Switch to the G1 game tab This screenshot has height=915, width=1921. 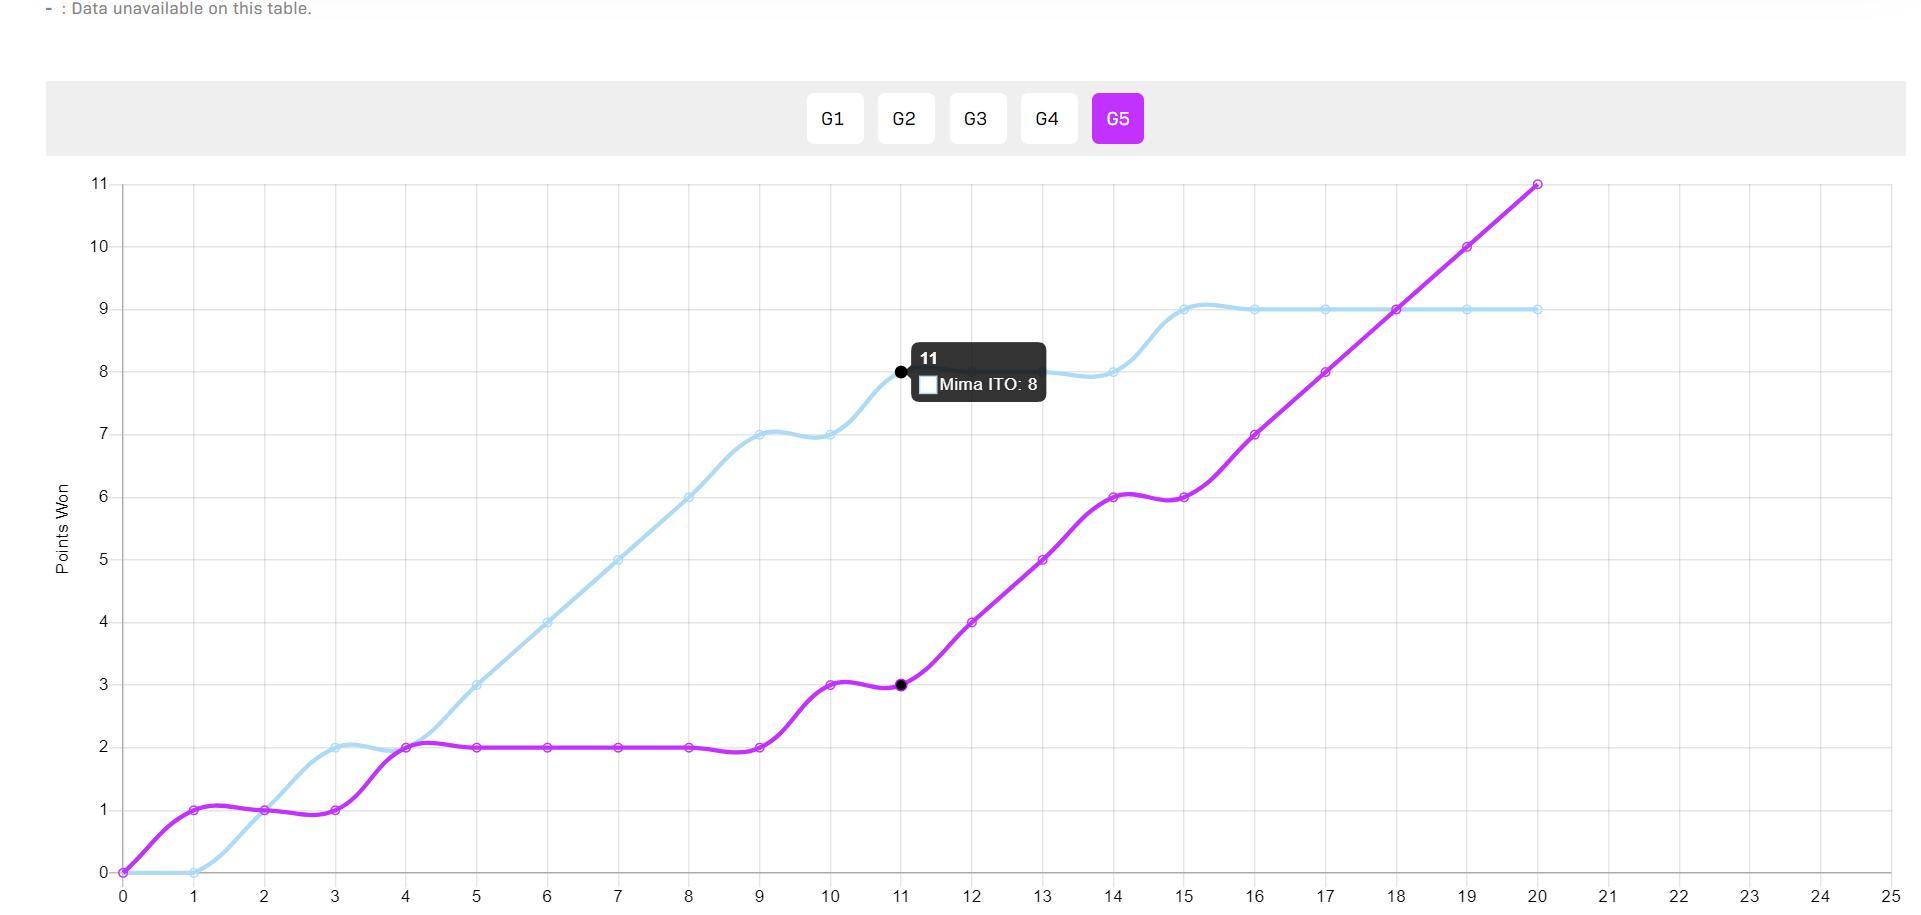tap(834, 119)
